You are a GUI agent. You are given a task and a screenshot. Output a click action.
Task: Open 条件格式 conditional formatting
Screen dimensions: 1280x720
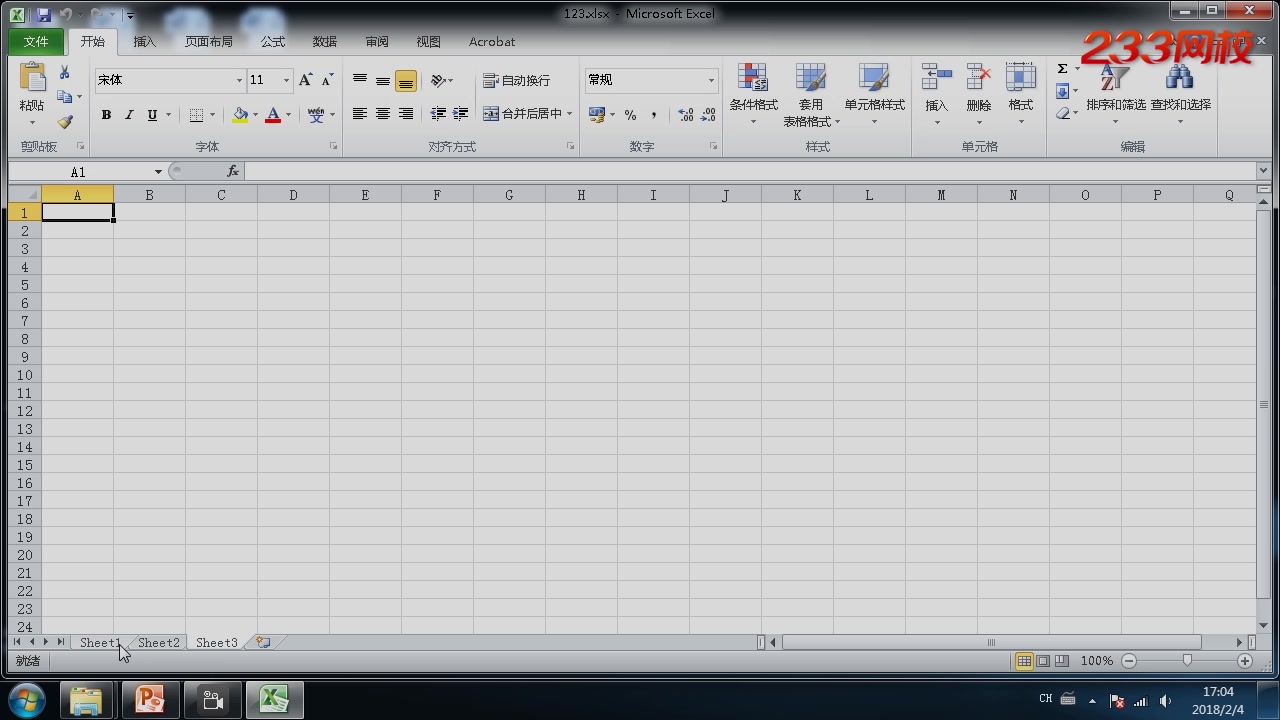[753, 94]
